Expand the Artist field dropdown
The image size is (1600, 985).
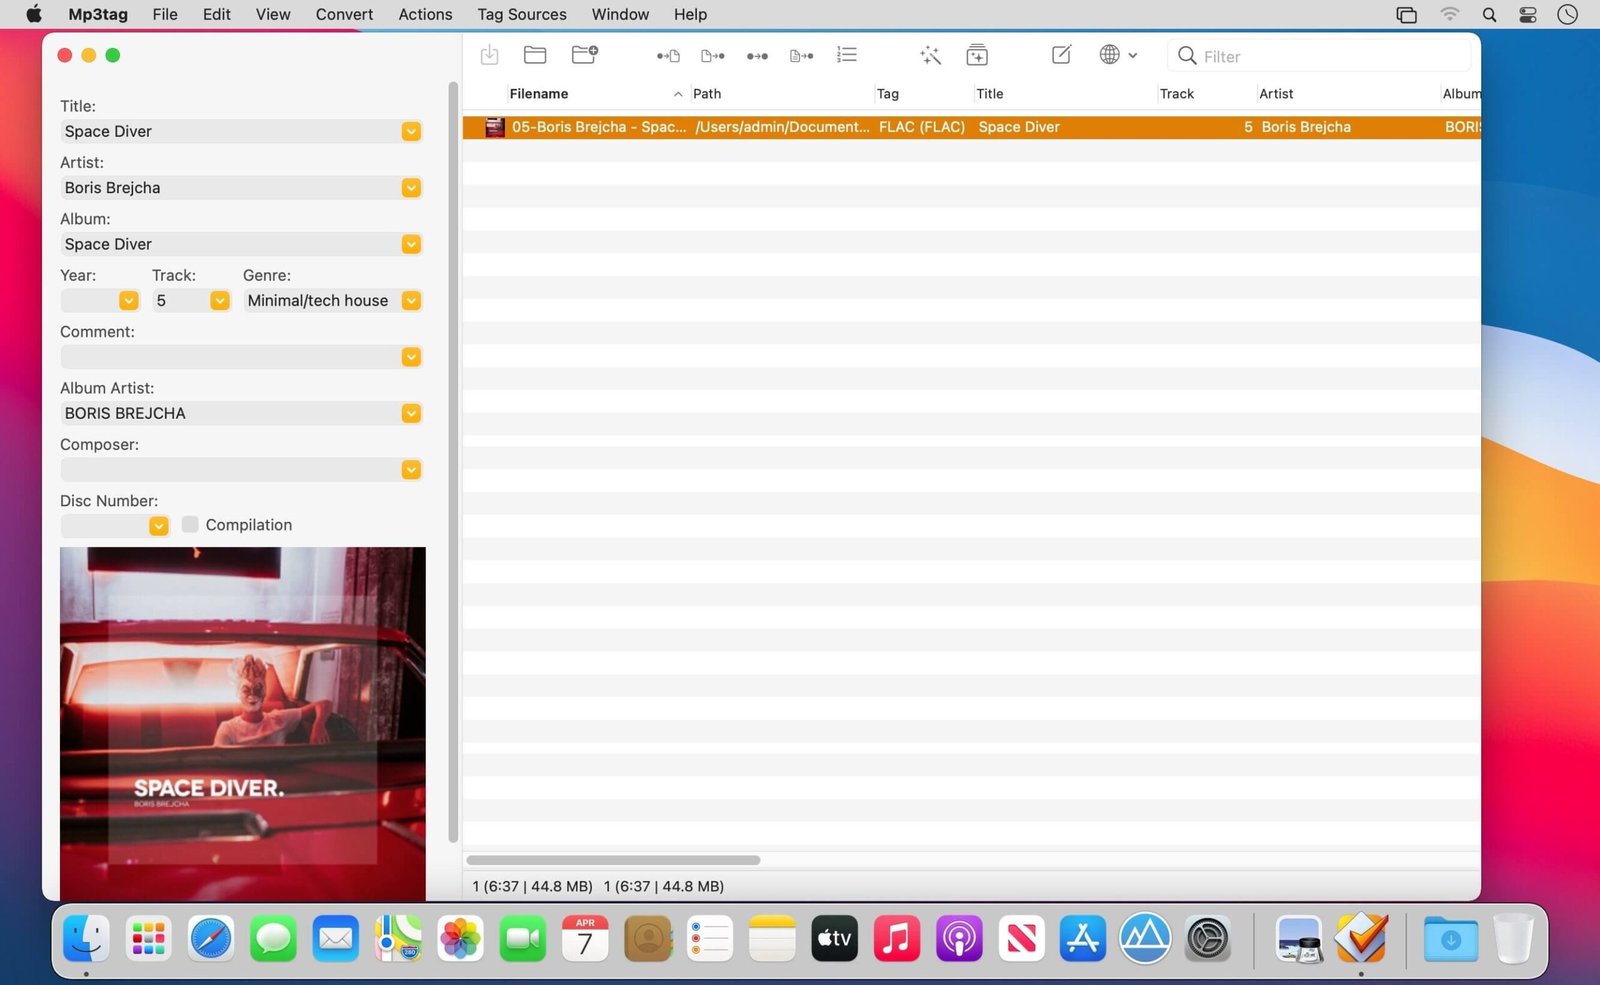[410, 187]
